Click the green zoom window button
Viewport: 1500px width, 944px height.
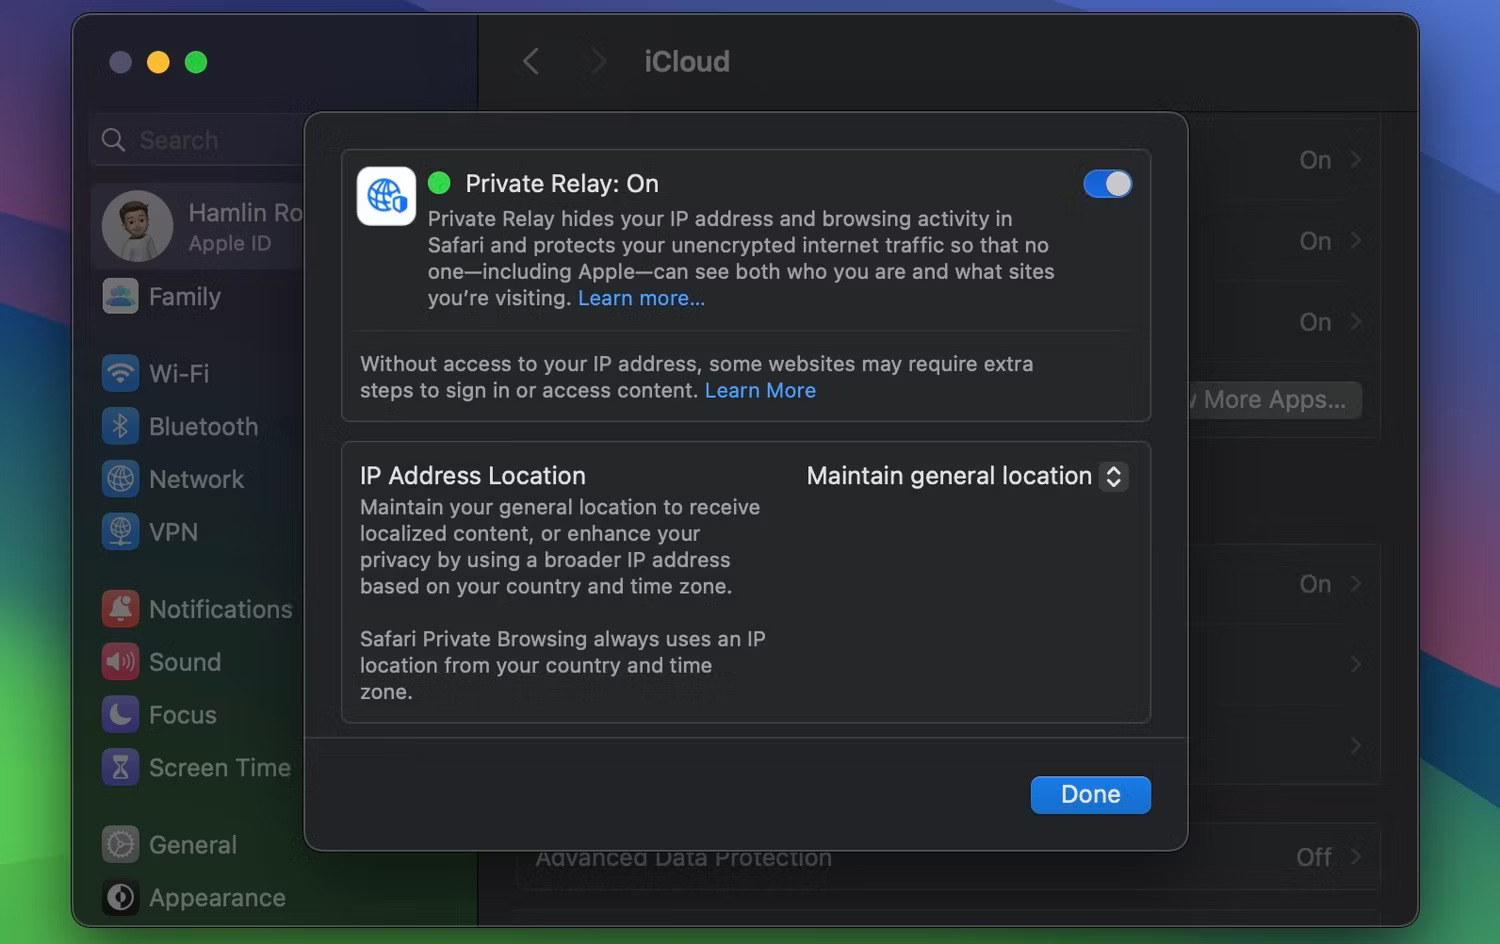click(x=196, y=62)
